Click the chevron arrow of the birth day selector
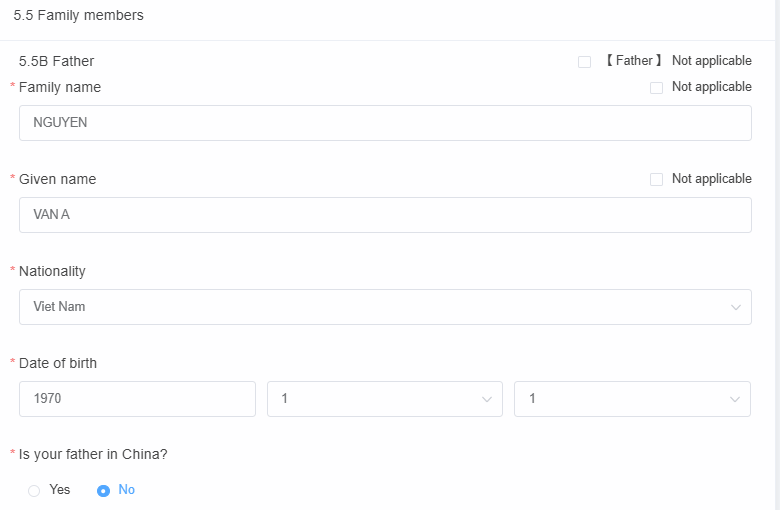Image resolution: width=780 pixels, height=510 pixels. click(x=735, y=399)
